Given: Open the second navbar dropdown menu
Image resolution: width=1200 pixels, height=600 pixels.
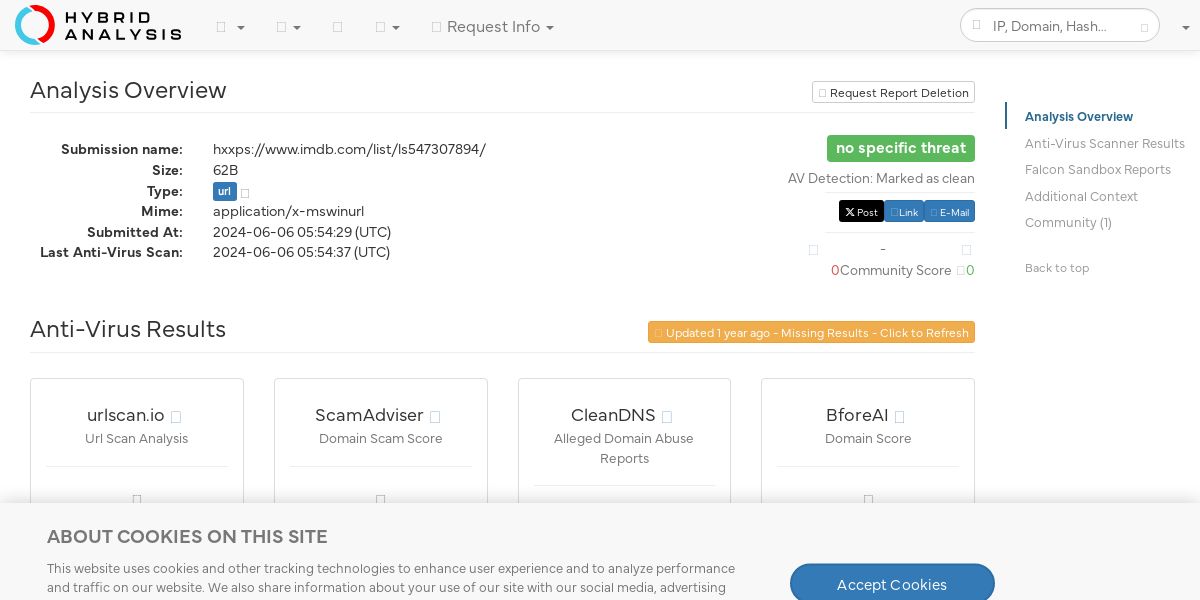Looking at the screenshot, I should pos(288,27).
